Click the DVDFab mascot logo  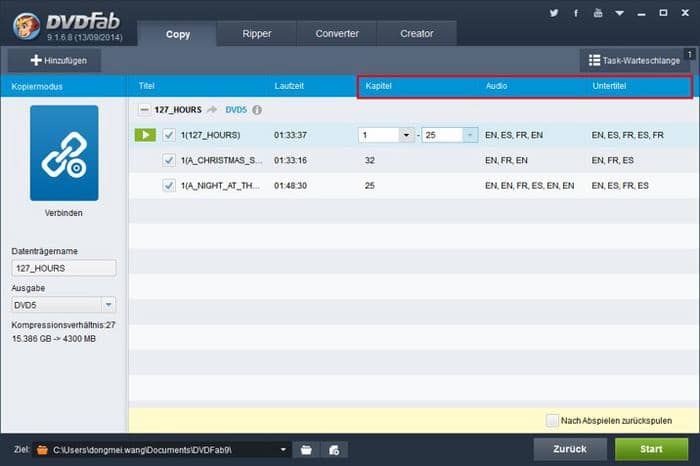tap(26, 26)
